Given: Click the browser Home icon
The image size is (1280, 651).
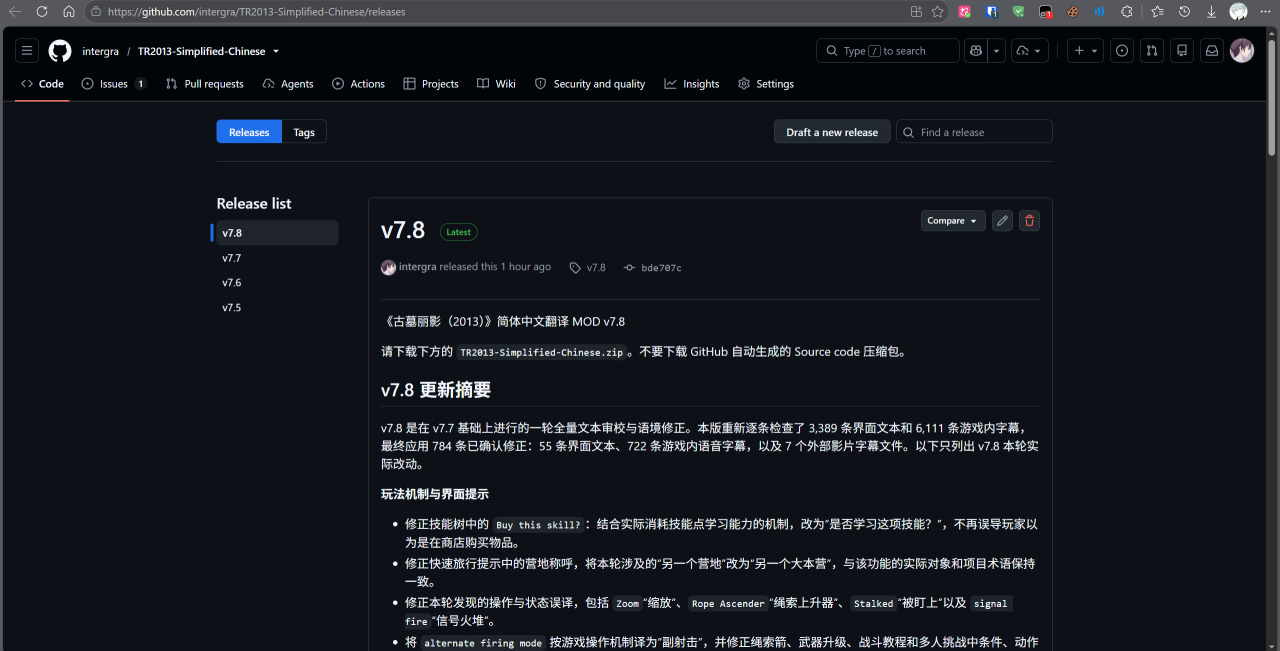Looking at the screenshot, I should coord(69,12).
